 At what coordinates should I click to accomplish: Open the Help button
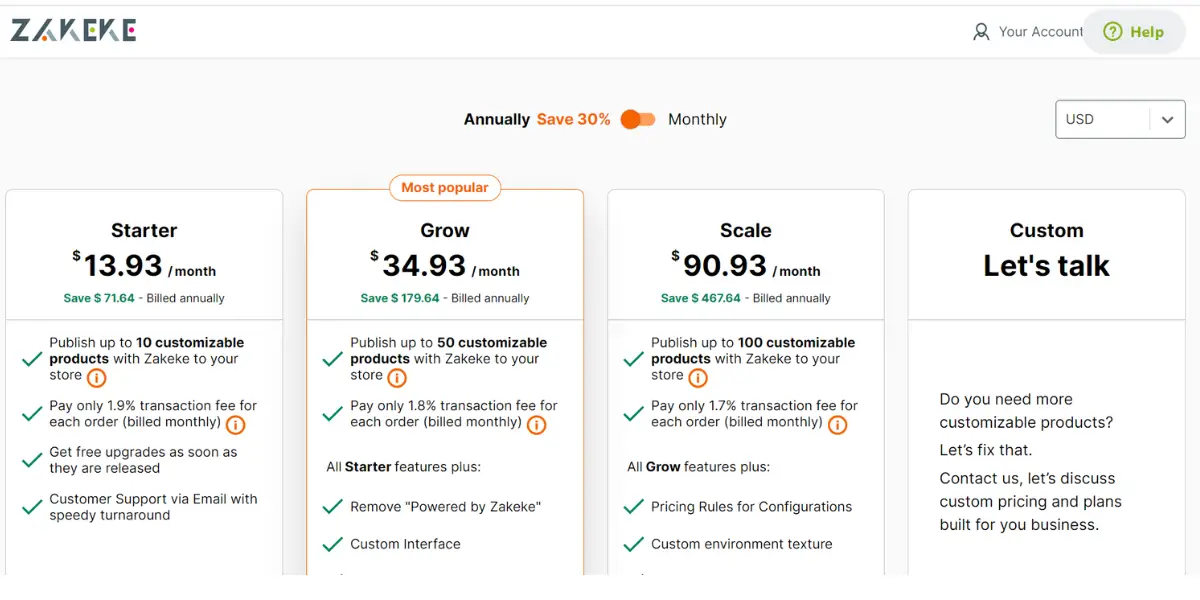(1134, 32)
